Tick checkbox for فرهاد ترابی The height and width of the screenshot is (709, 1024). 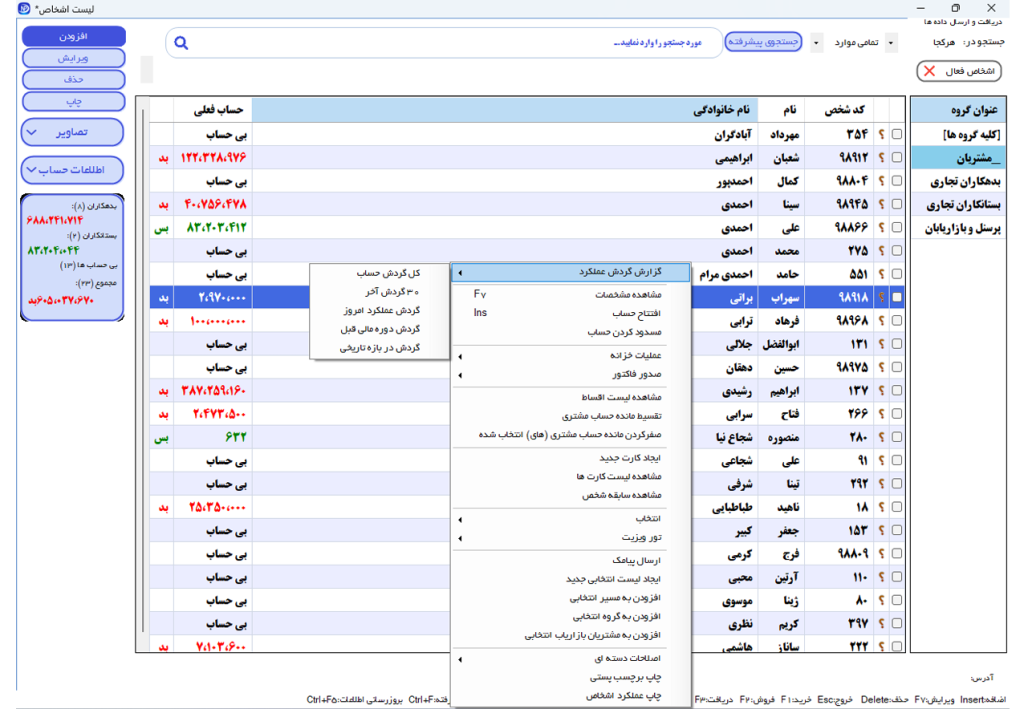pyautogui.click(x=897, y=321)
